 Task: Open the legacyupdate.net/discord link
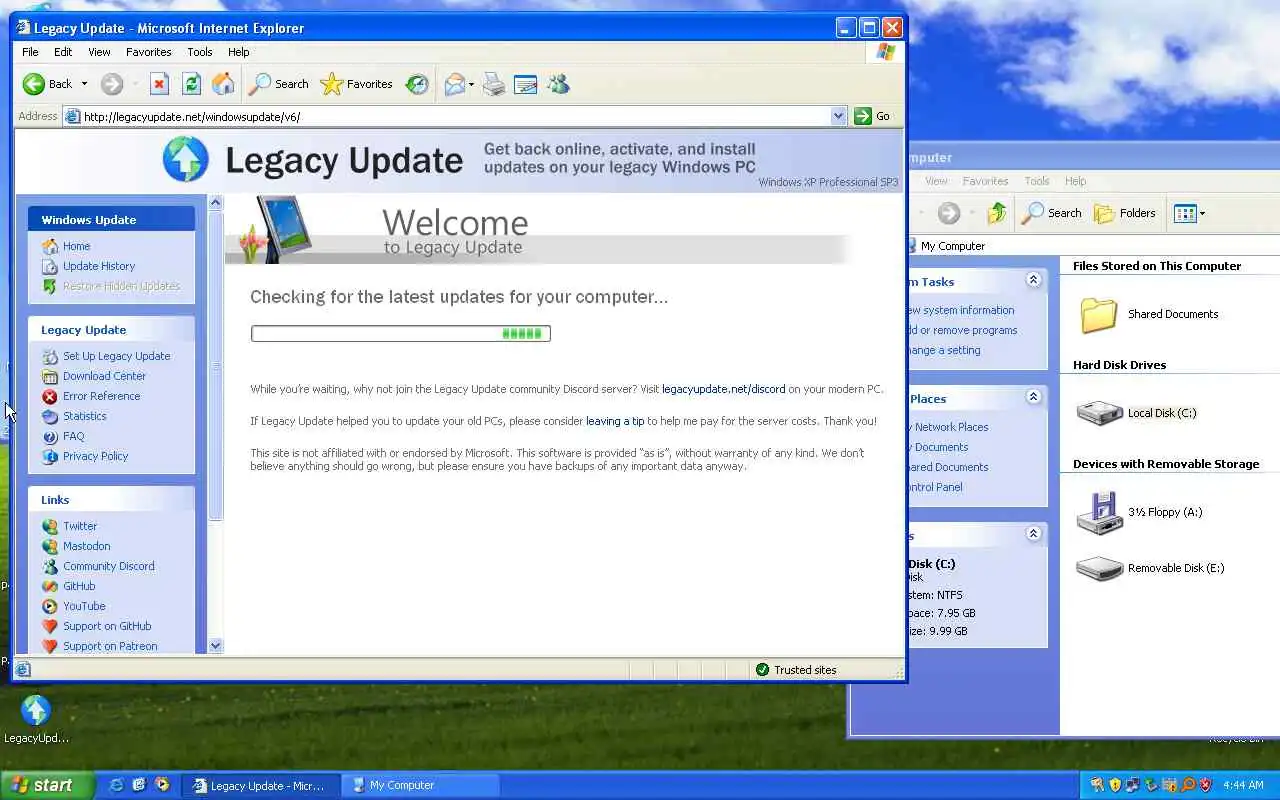[724, 389]
